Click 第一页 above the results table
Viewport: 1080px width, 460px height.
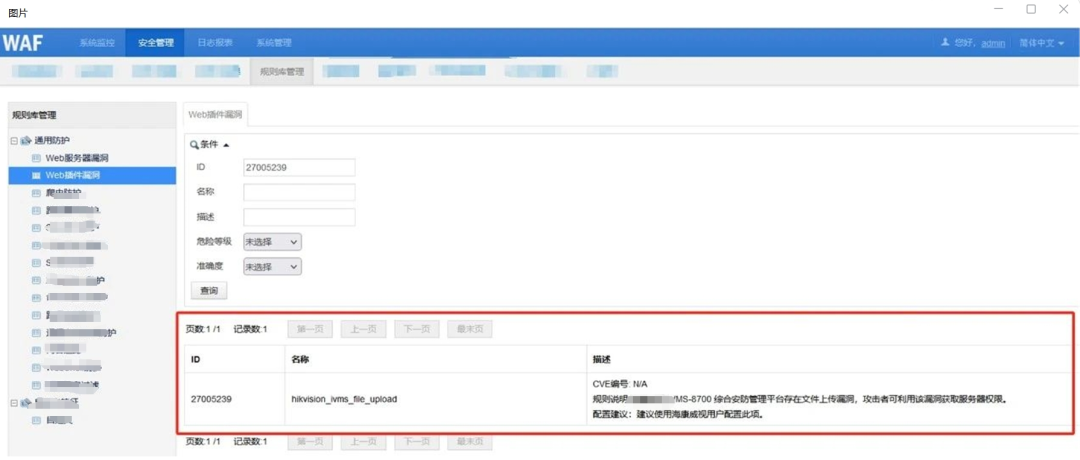tap(310, 329)
